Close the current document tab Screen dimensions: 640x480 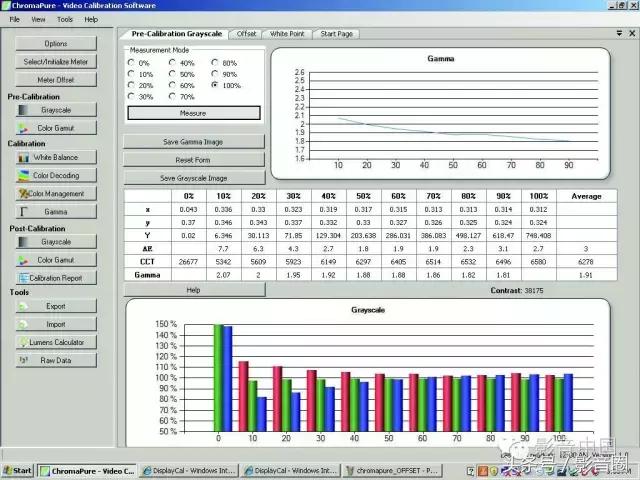tap(632, 33)
